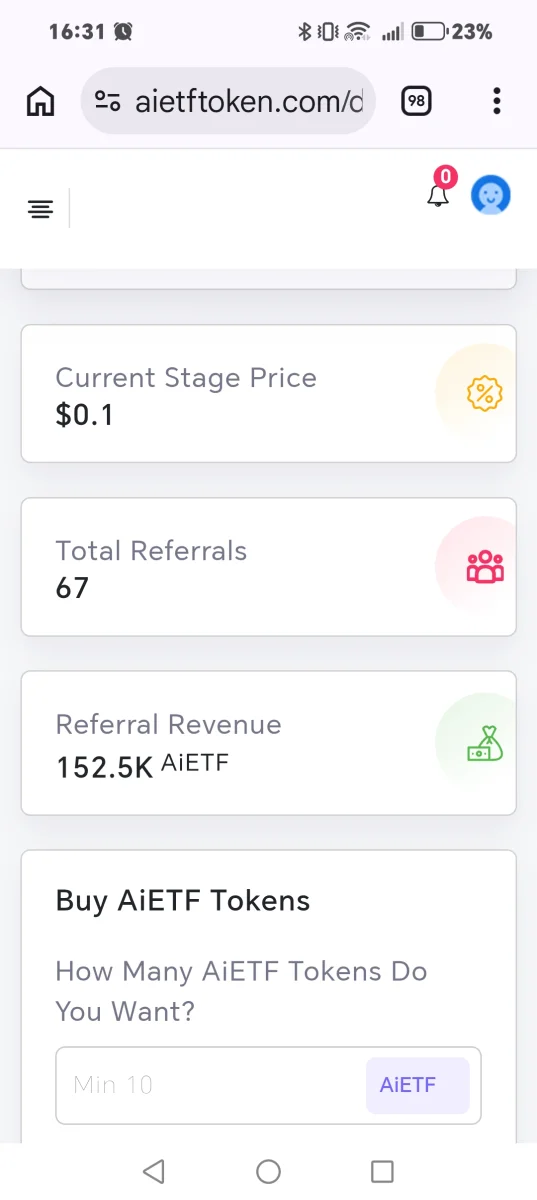Focus the Min 10 token amount field
This screenshot has width=537, height=1200.
pos(268,1085)
